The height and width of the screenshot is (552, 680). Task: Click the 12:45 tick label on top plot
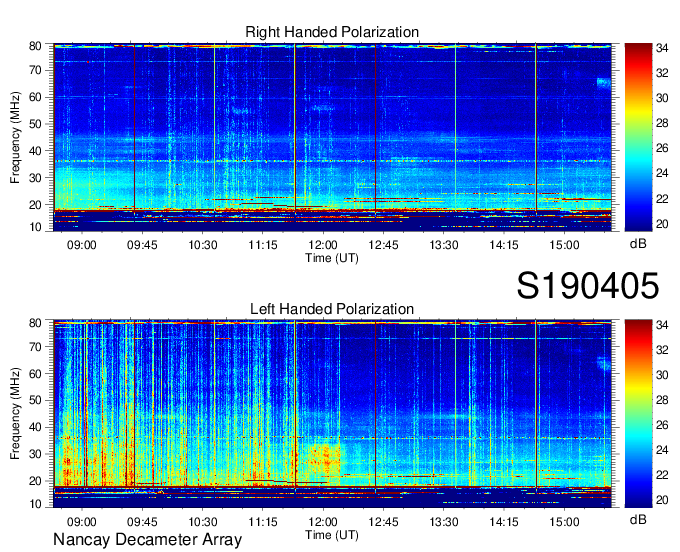coord(383,245)
